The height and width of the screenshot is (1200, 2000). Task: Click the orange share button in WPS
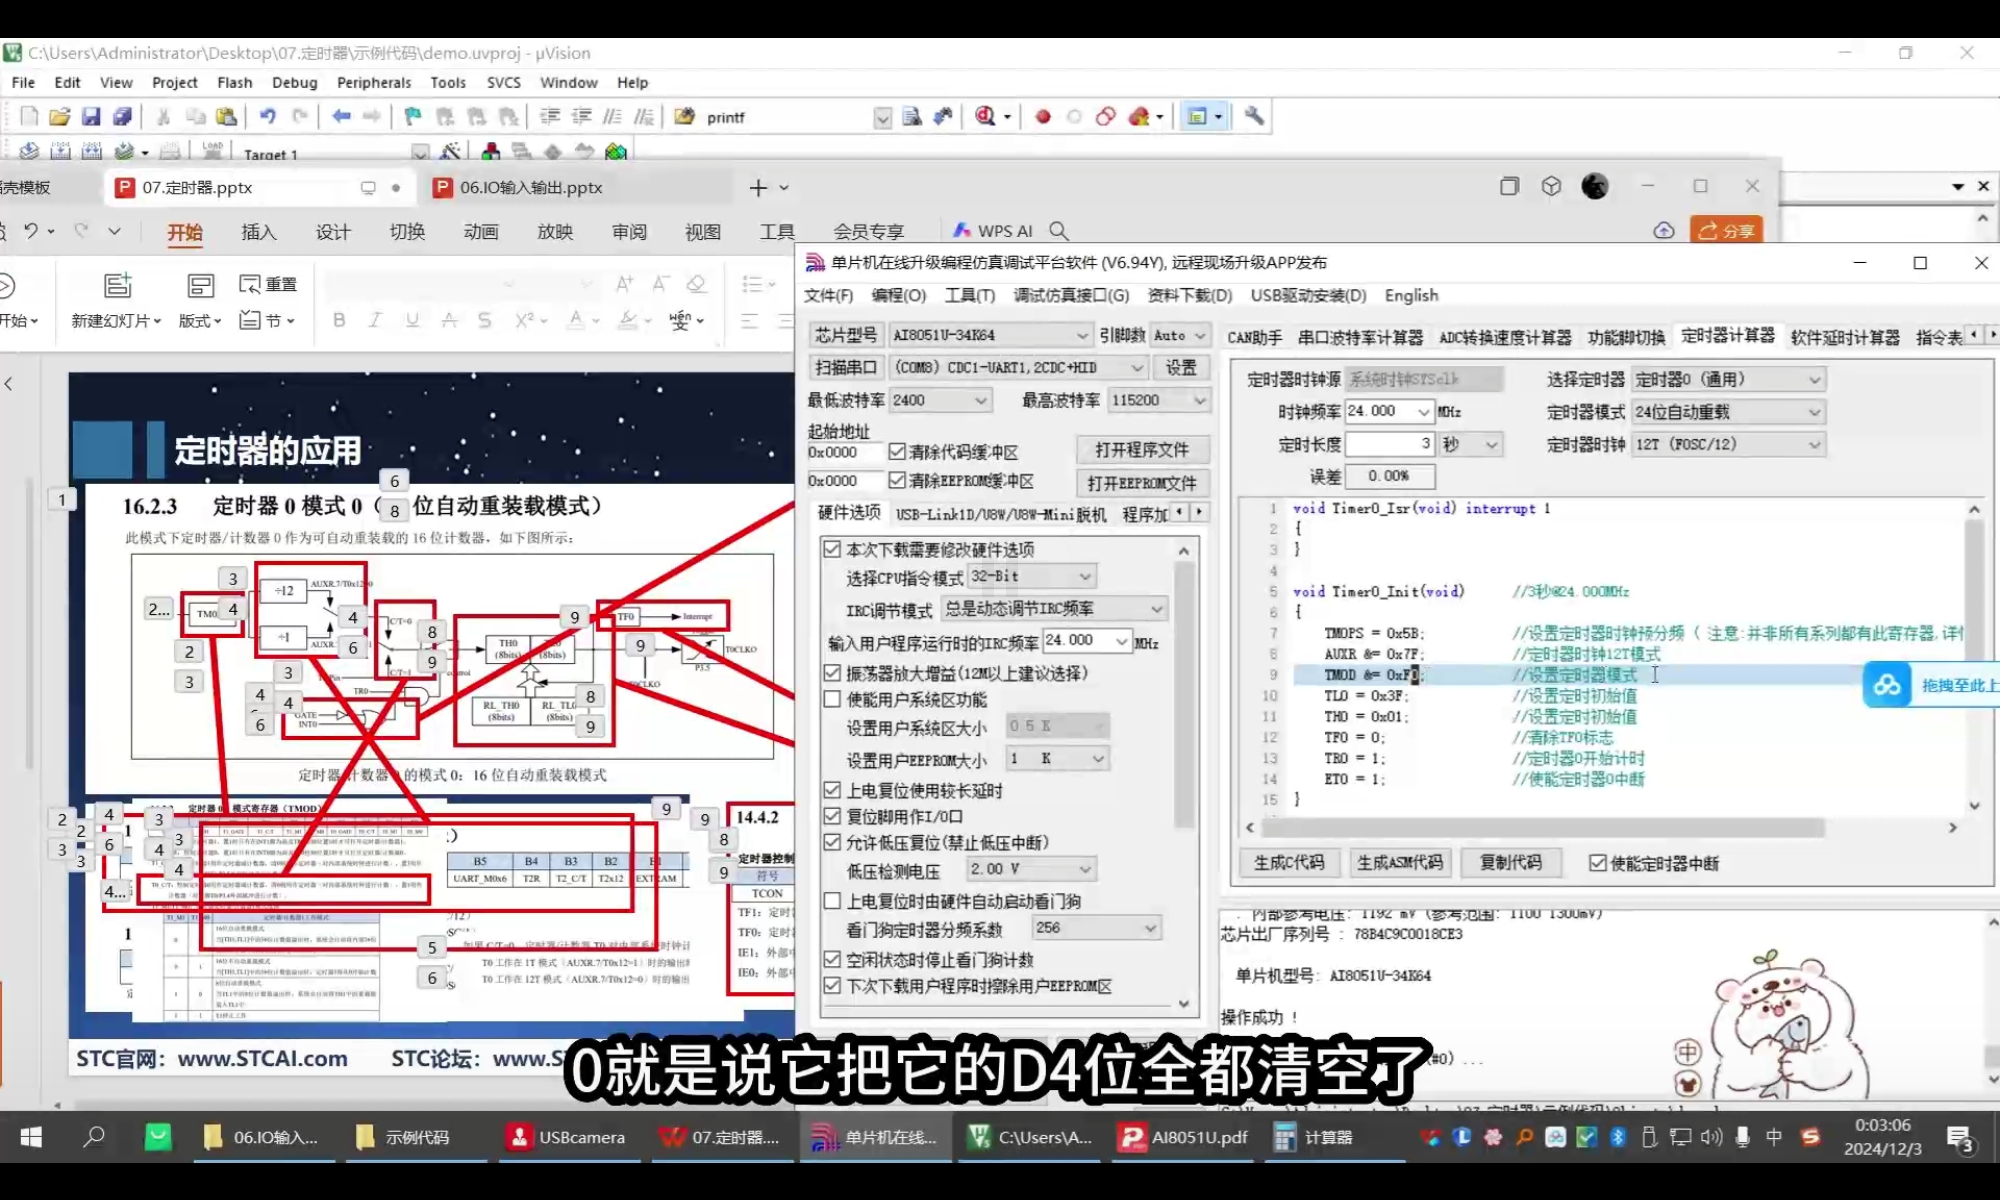pos(1726,231)
